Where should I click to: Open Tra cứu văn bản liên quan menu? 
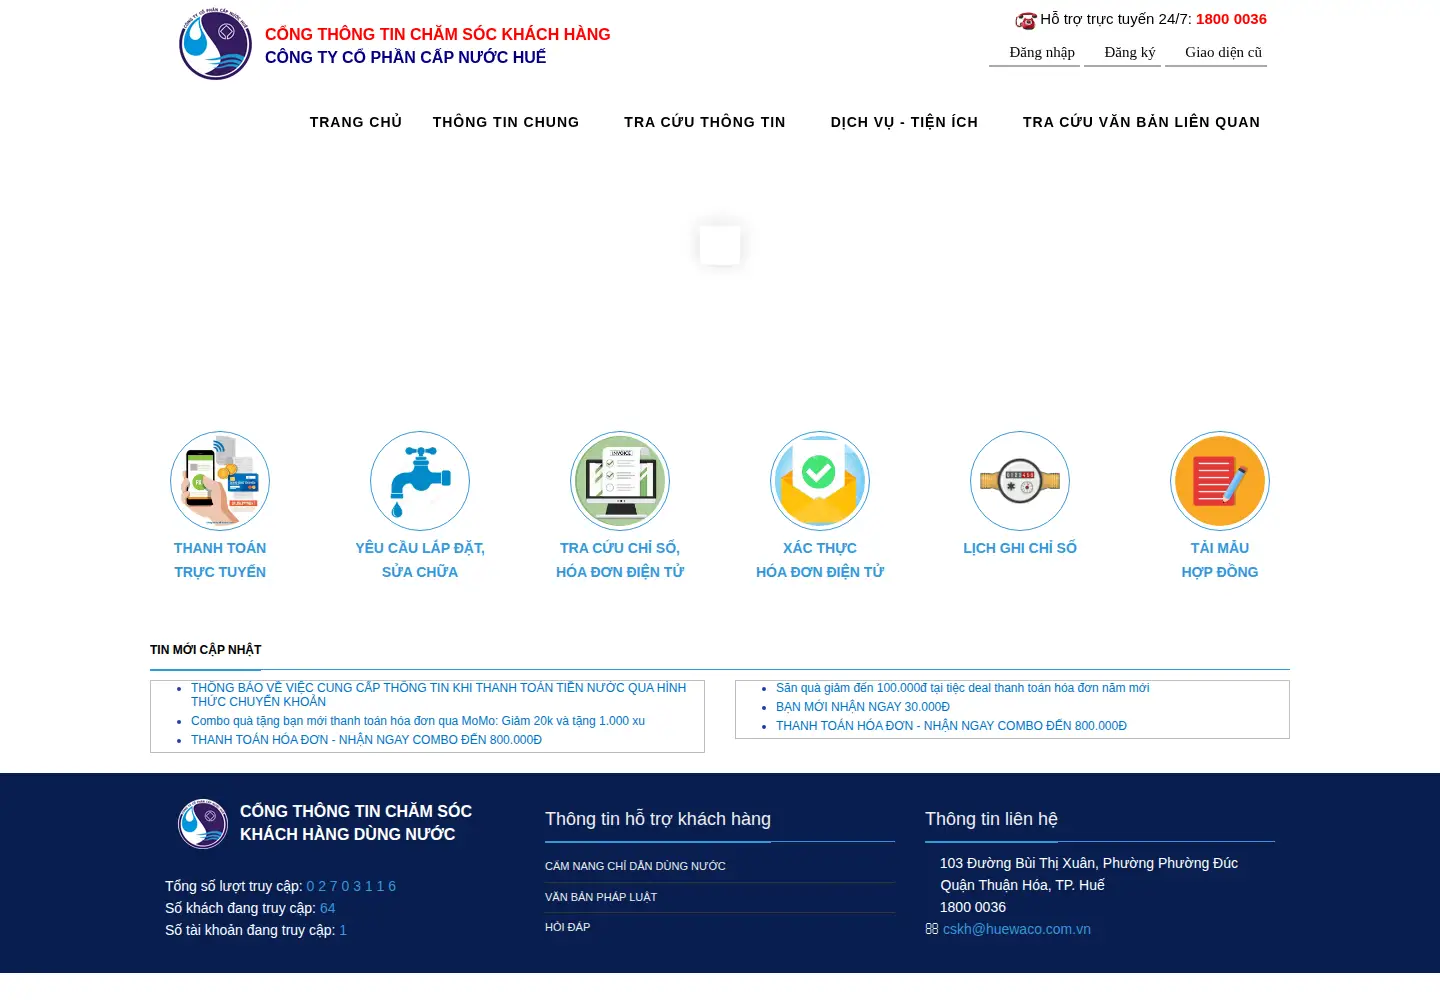[1141, 122]
